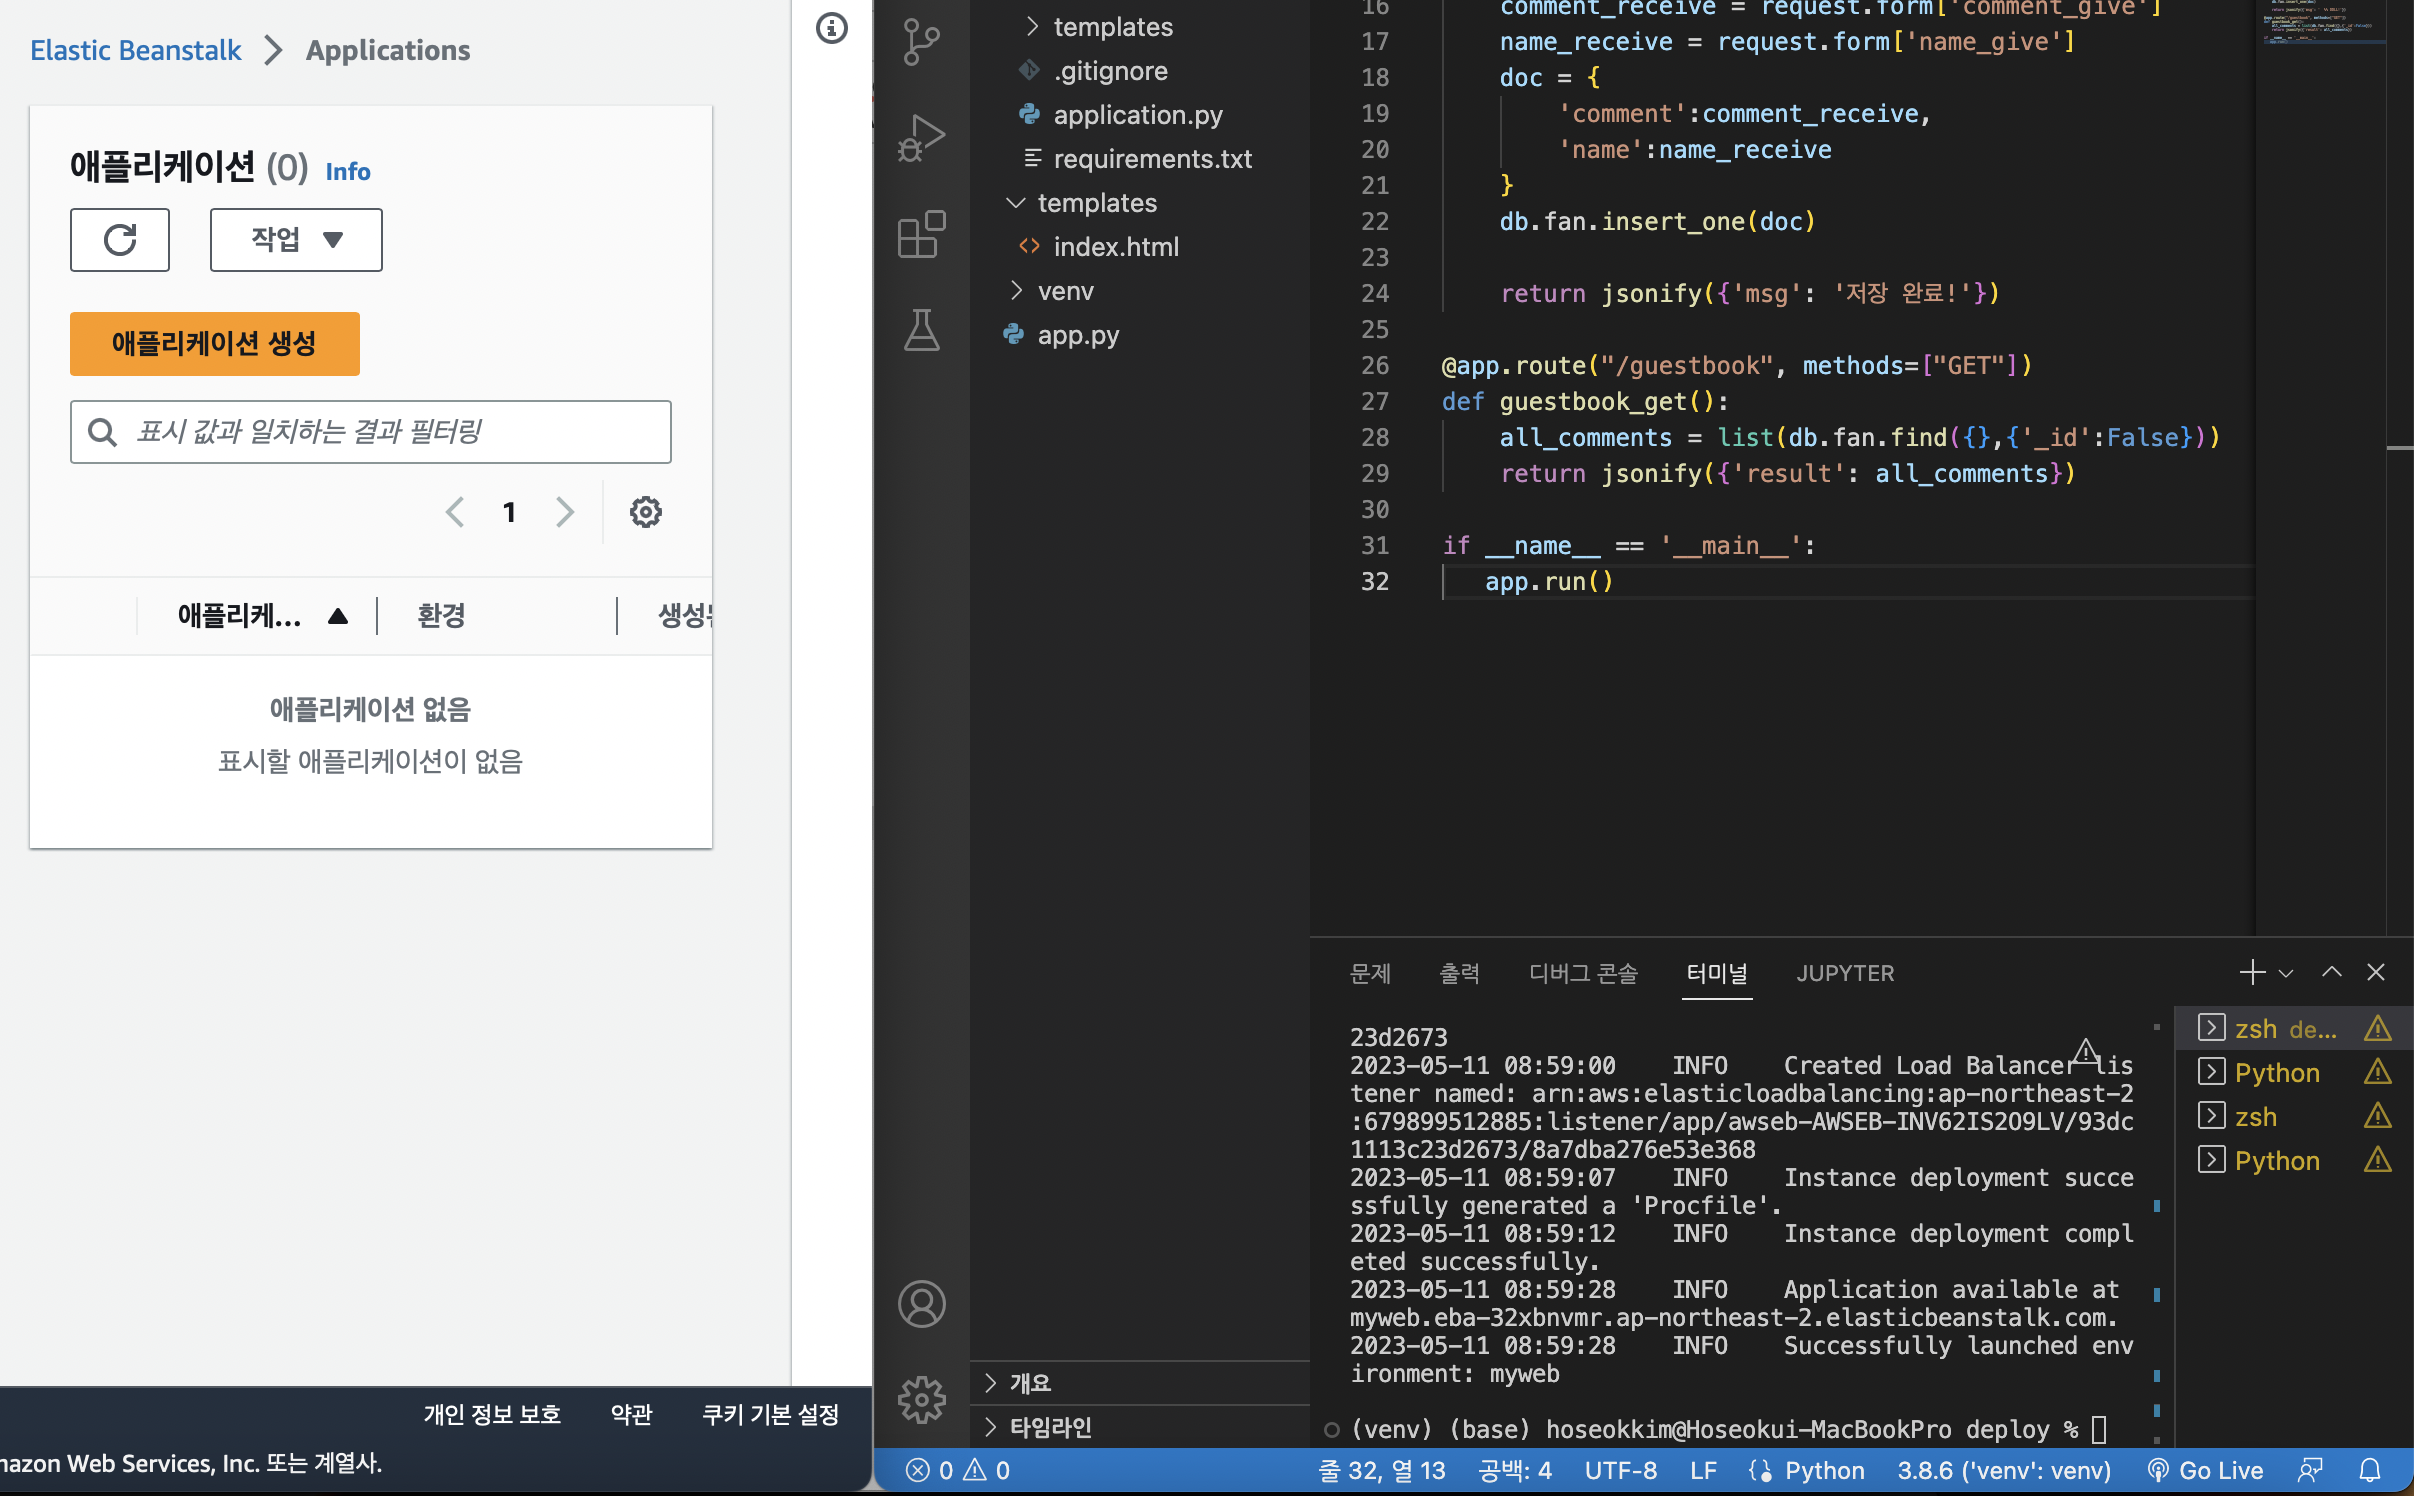Image resolution: width=2414 pixels, height=1496 pixels.
Task: Open application.py in explorer
Action: click(1138, 115)
